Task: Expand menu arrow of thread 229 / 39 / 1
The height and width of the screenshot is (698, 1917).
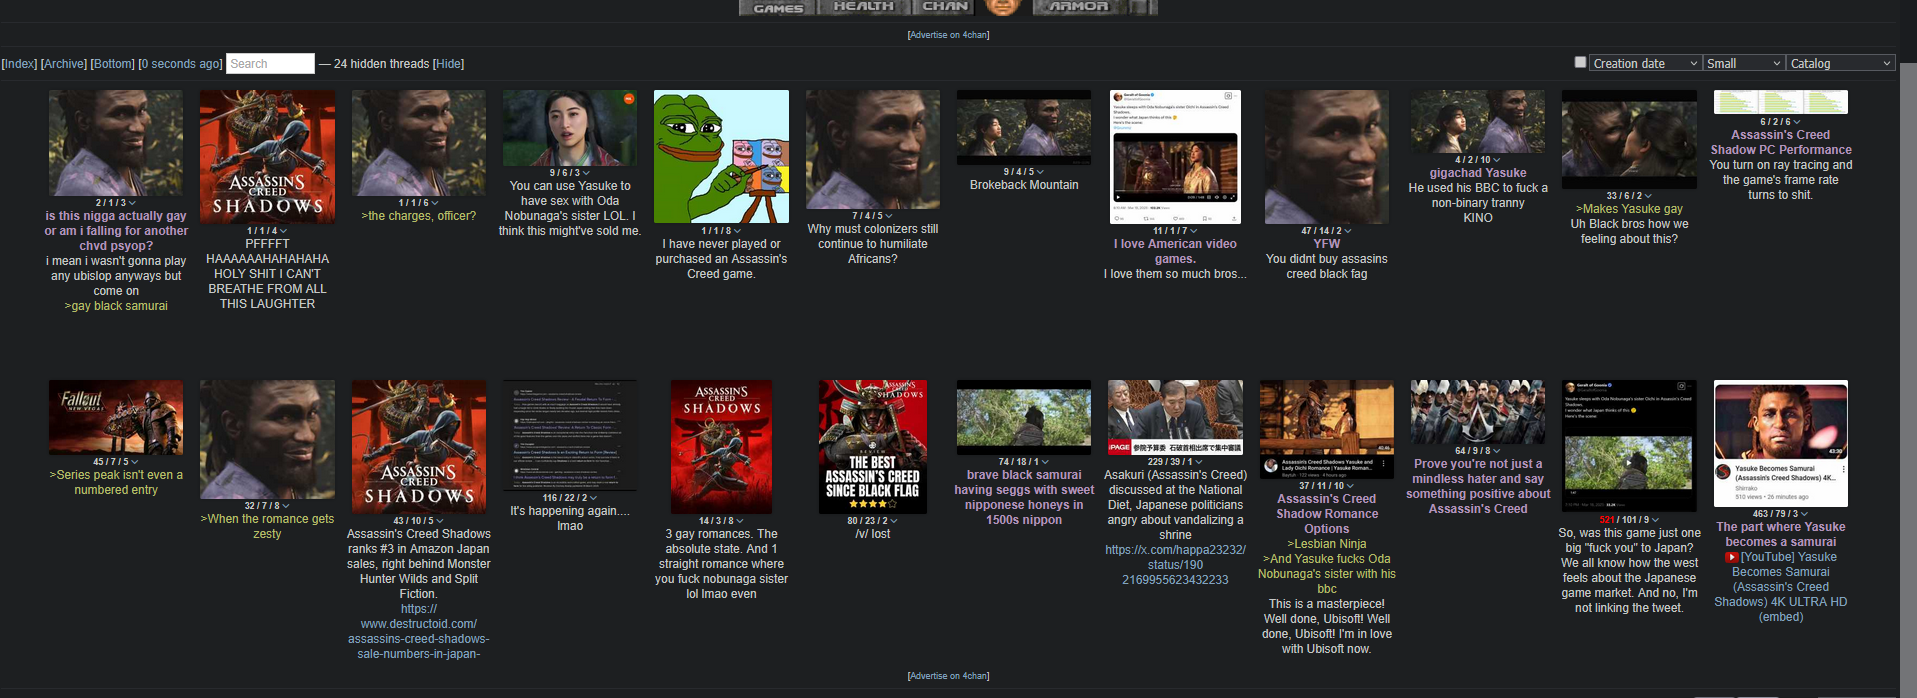Action: [1200, 462]
